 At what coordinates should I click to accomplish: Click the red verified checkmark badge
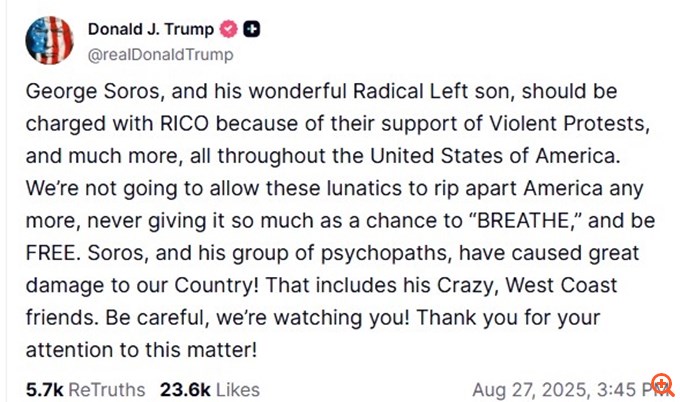[229, 29]
